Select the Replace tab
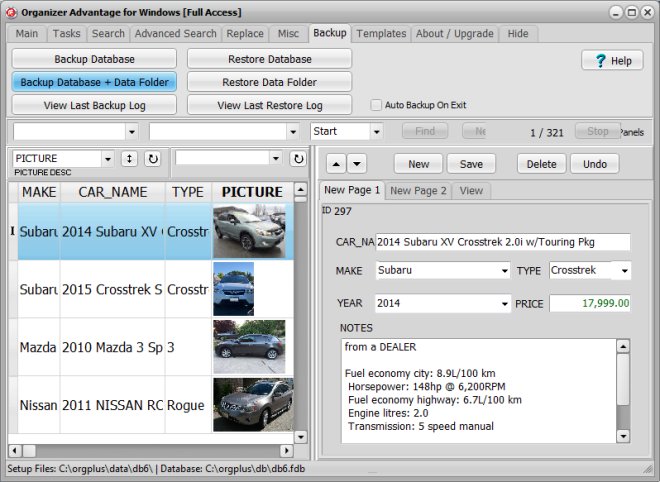 tap(245, 33)
